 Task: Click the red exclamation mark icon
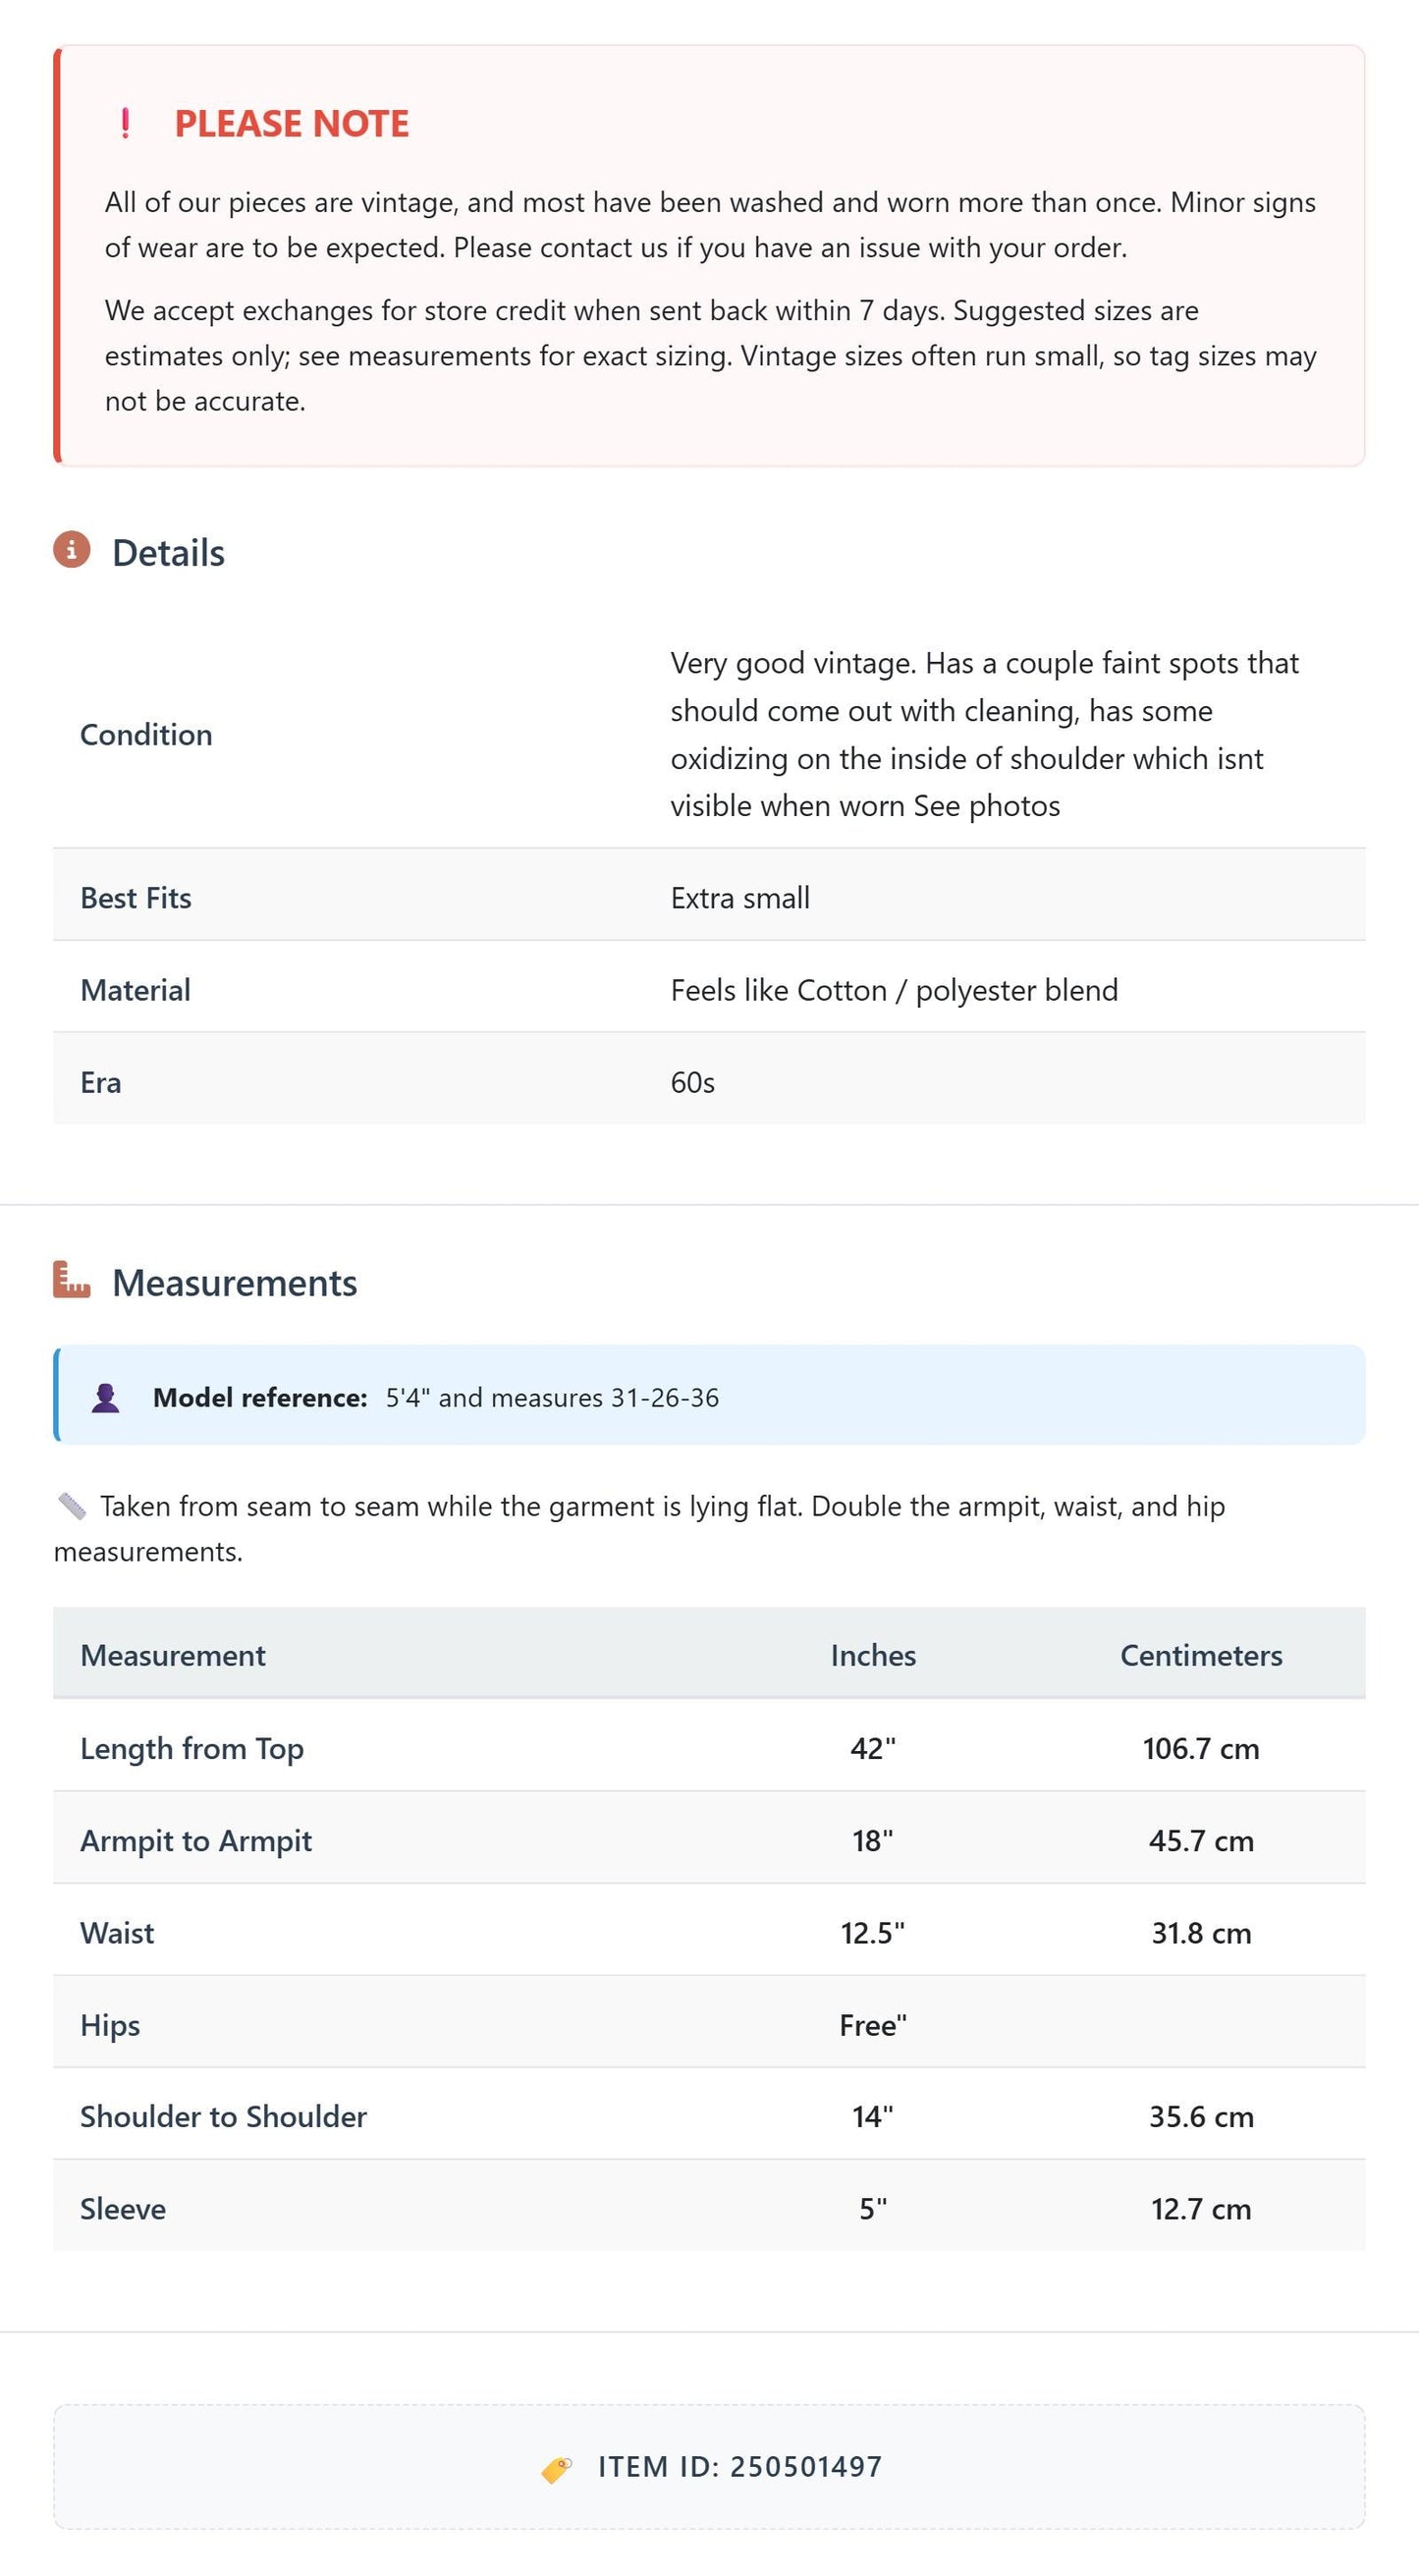tap(125, 123)
